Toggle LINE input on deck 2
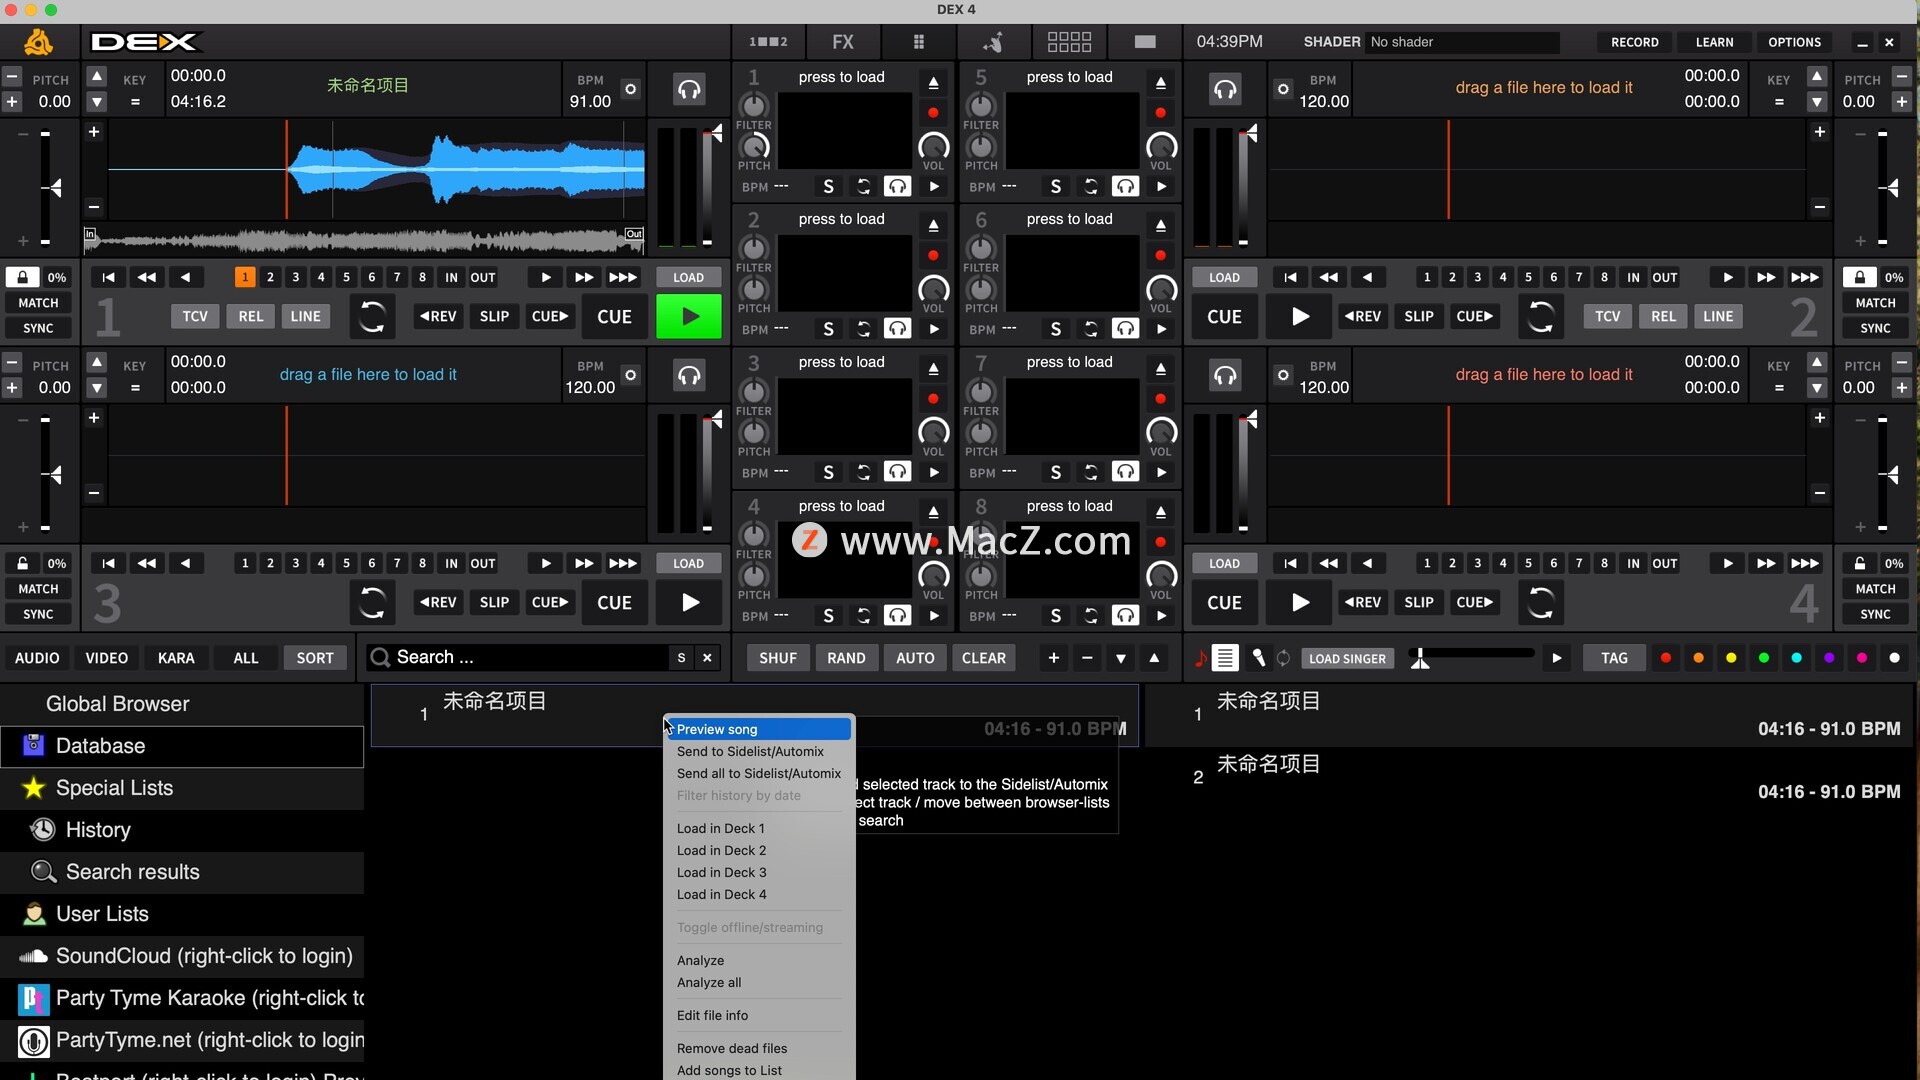Image resolution: width=1920 pixels, height=1080 pixels. pos(1718,316)
